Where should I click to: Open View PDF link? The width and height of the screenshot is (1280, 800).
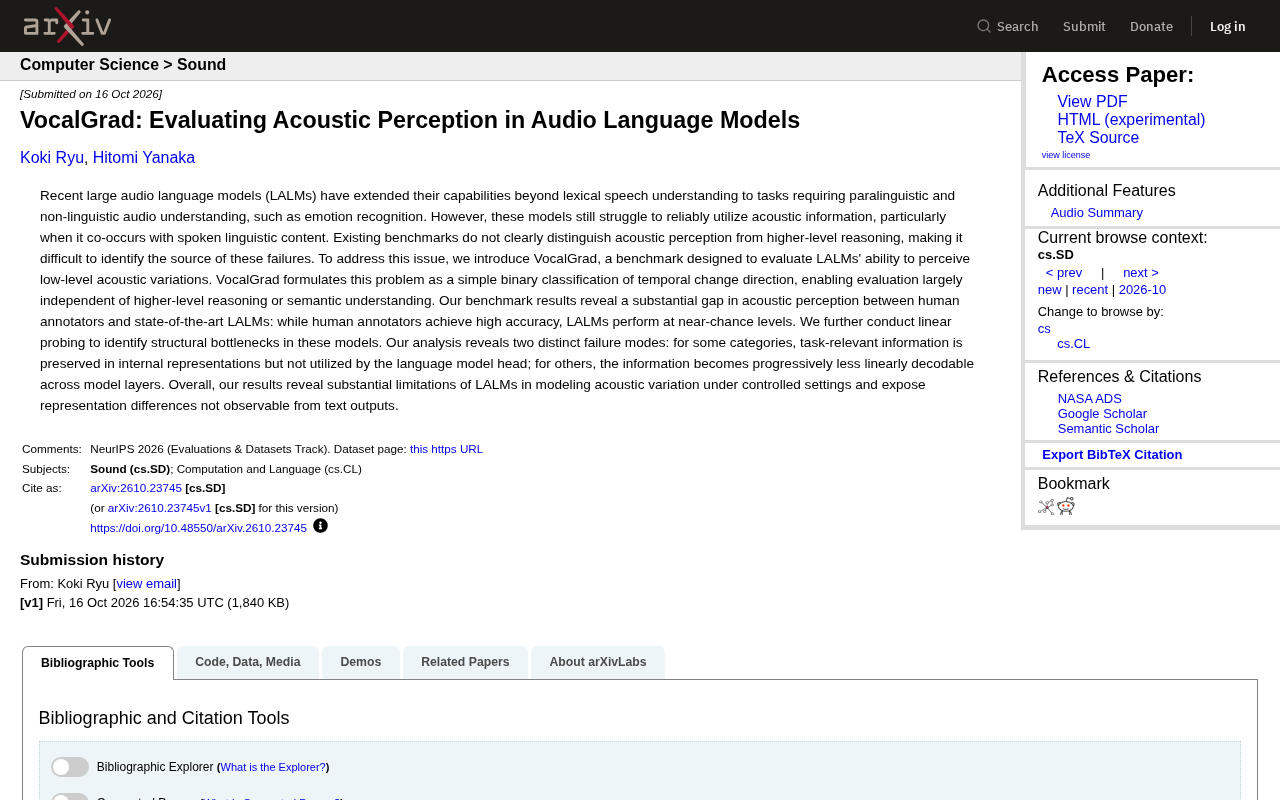pyautogui.click(x=1092, y=102)
